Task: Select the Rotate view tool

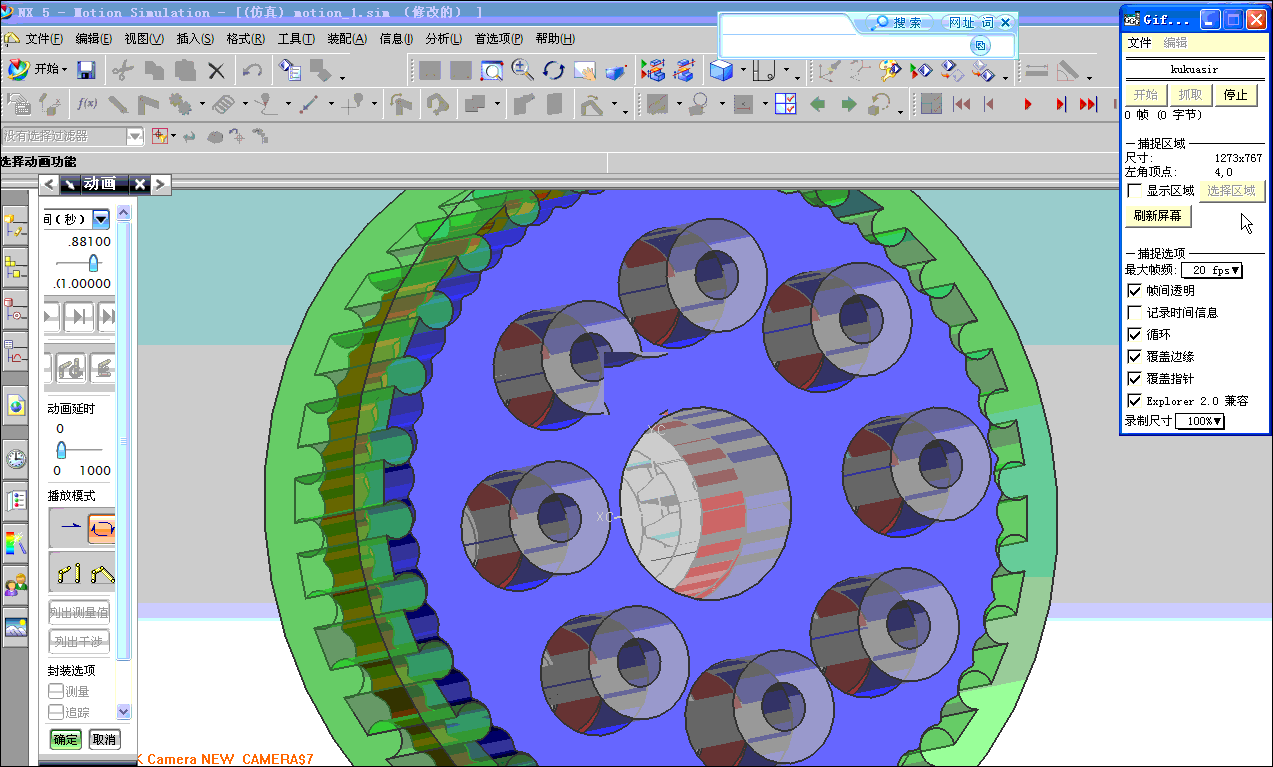Action: (x=553, y=70)
